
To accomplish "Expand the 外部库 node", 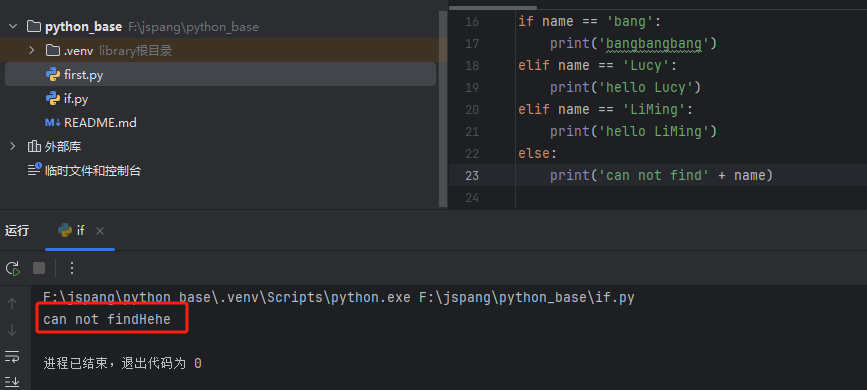I will pos(13,147).
